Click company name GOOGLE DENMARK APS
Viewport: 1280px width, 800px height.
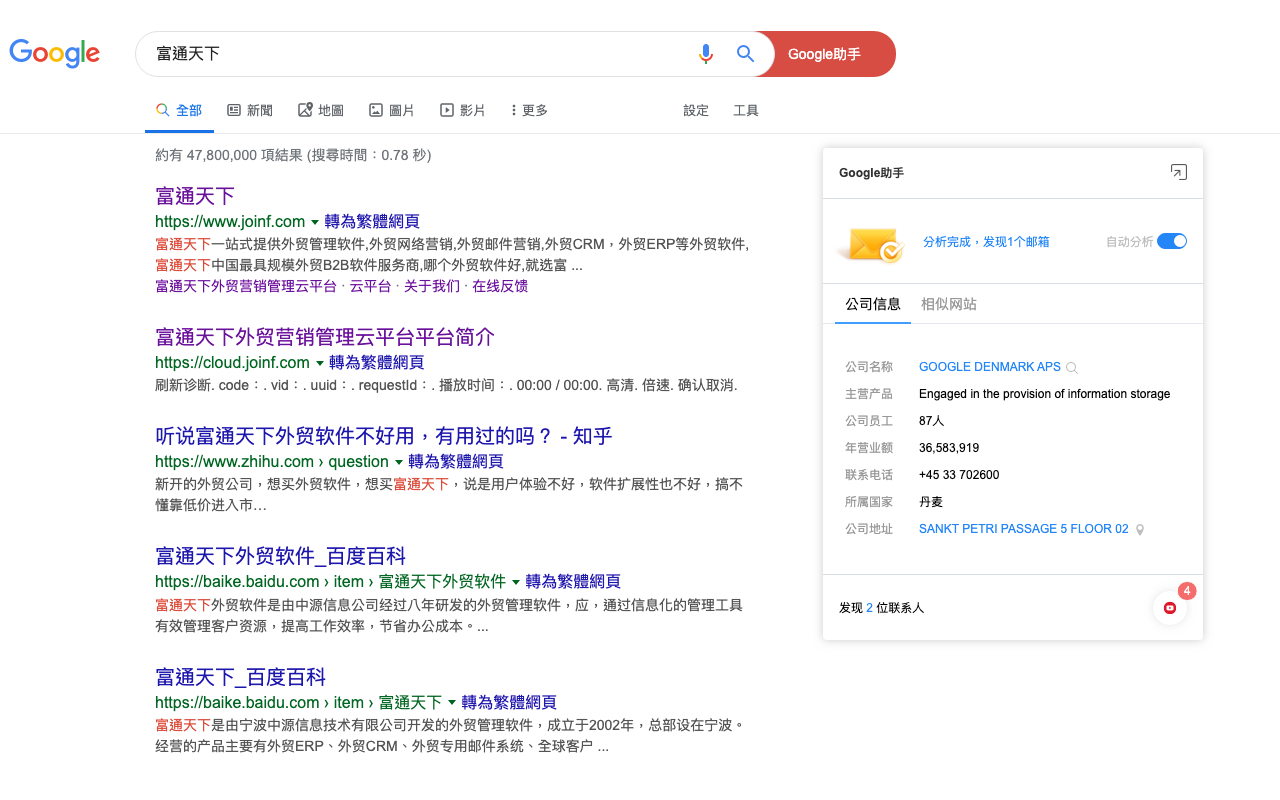click(x=990, y=367)
